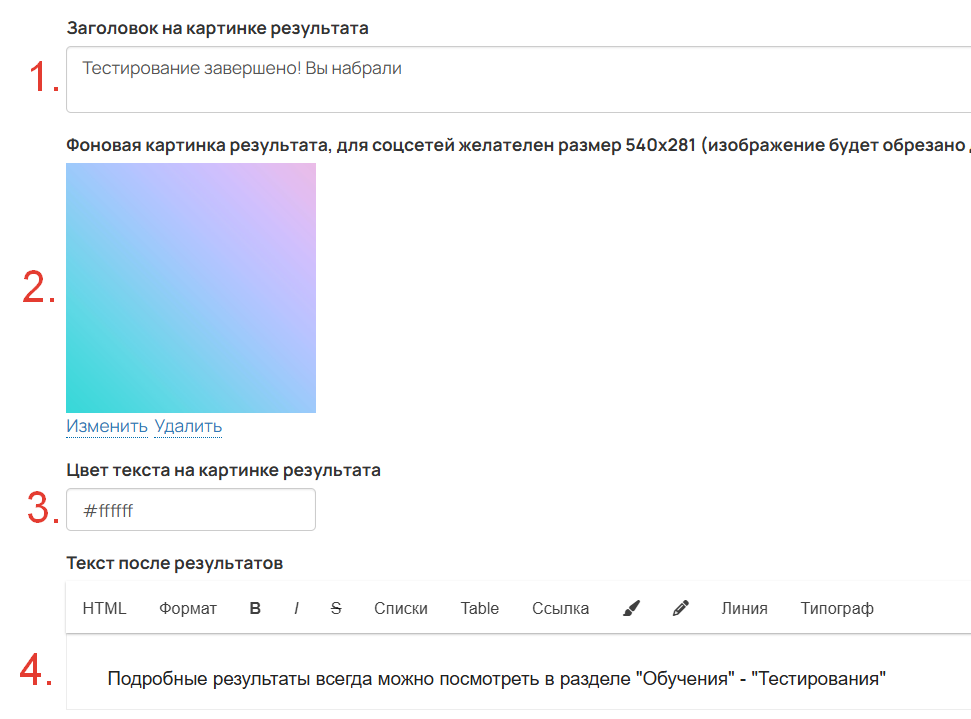Screen dimensions: 971x719
Task: Switch editor to HTML mode
Action: [x=104, y=608]
